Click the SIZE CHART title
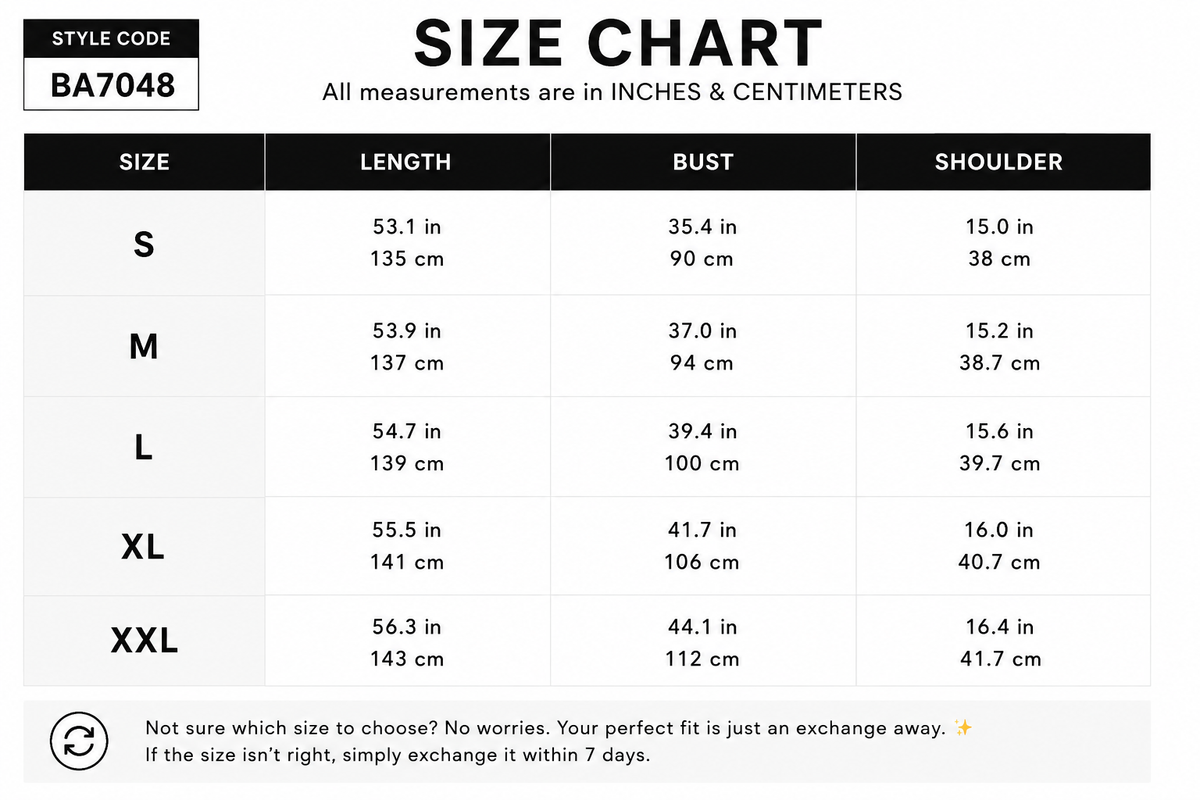Viewport: 1200px width, 800px height. pos(618,43)
